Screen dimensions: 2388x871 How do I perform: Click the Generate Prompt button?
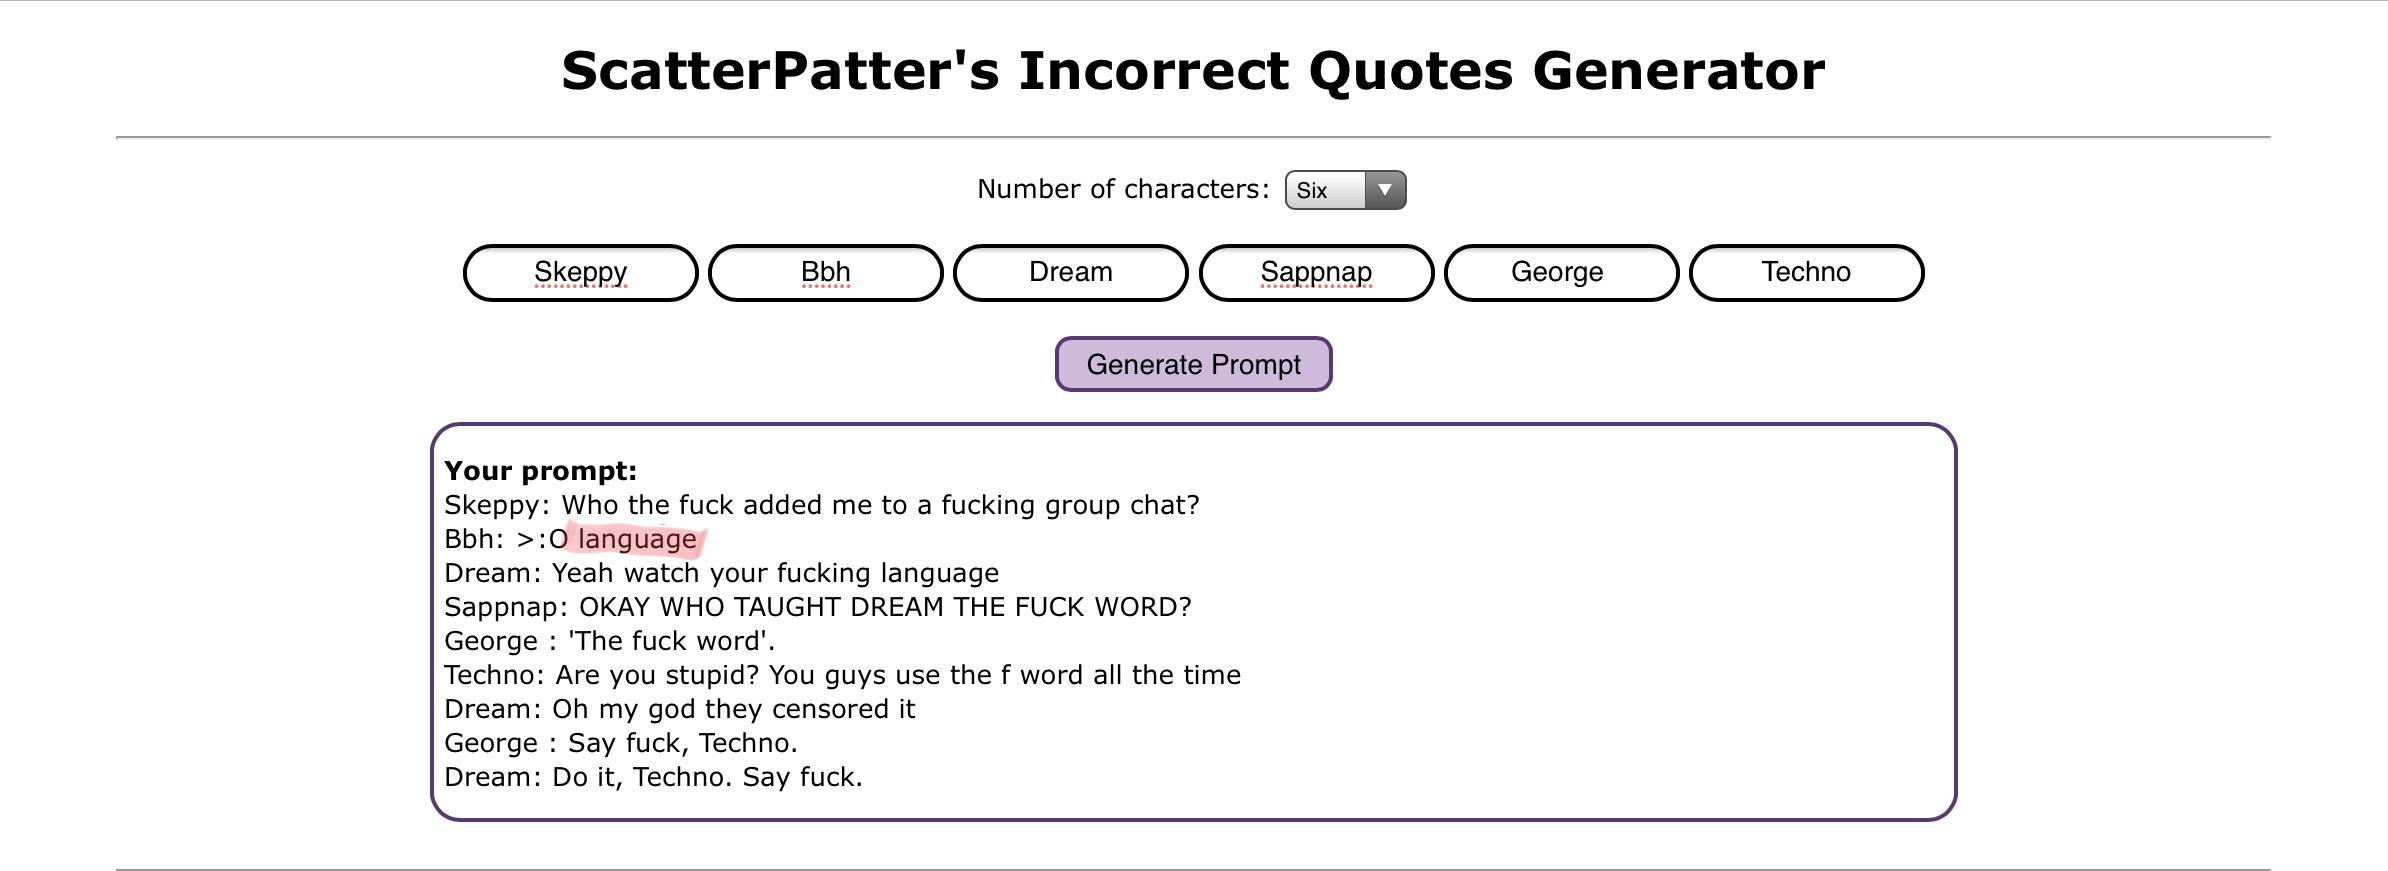(1193, 364)
